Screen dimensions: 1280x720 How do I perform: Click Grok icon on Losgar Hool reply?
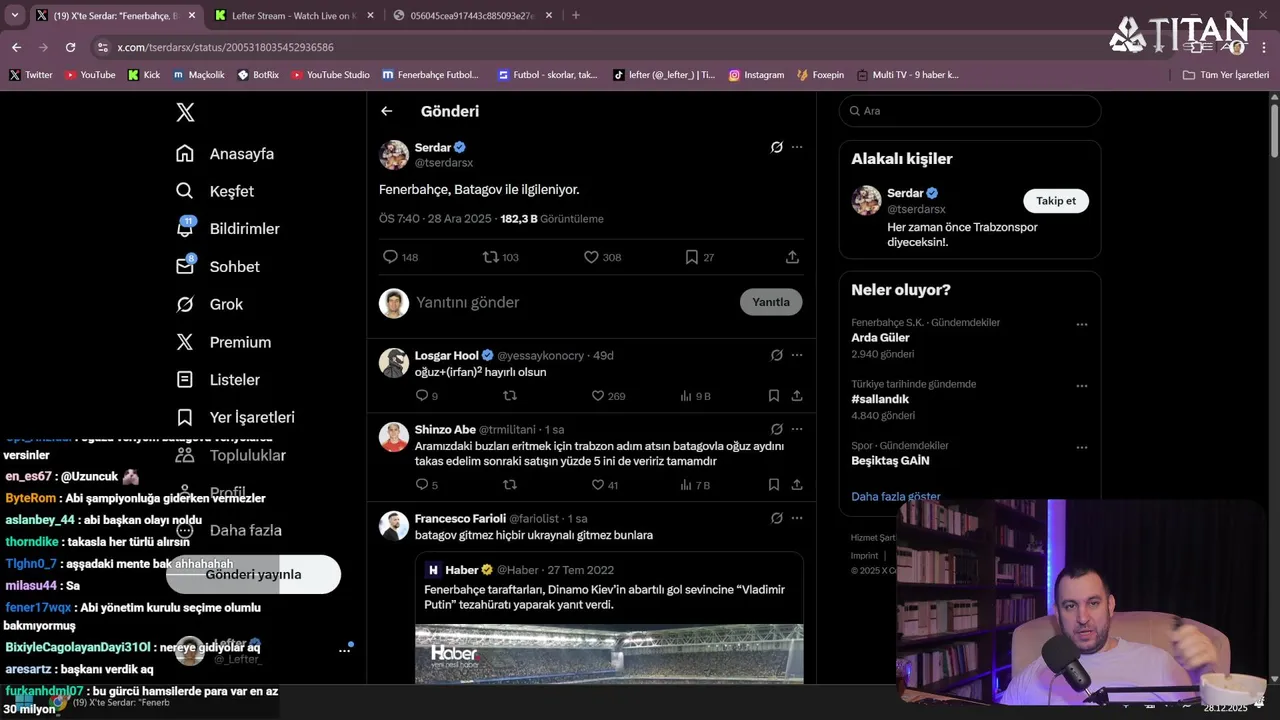pos(776,355)
